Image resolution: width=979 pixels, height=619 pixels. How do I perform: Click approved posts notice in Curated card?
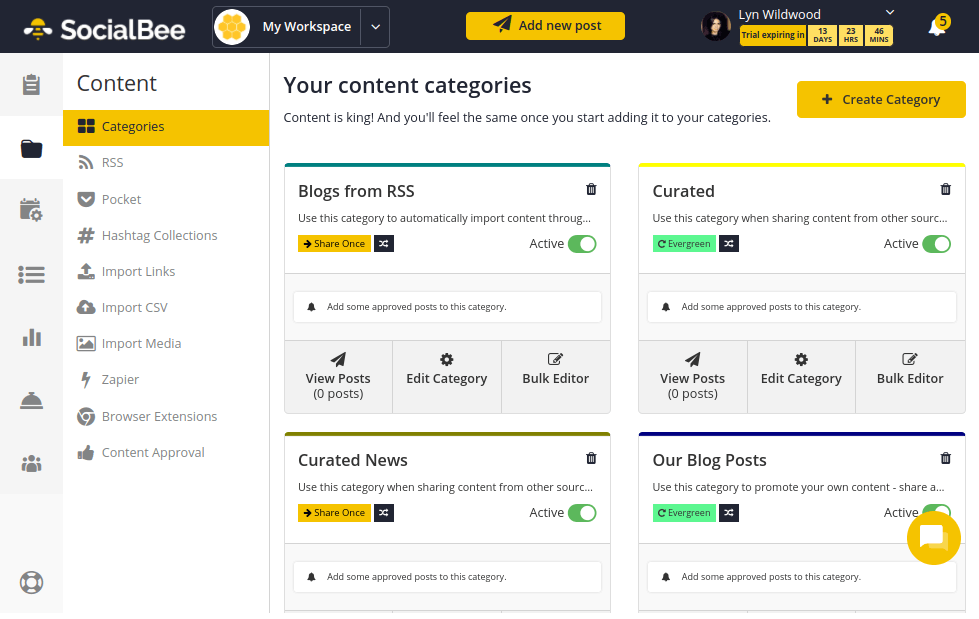[802, 307]
